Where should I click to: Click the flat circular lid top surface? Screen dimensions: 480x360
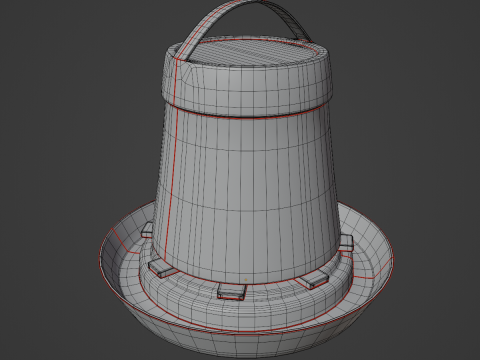click(x=252, y=52)
